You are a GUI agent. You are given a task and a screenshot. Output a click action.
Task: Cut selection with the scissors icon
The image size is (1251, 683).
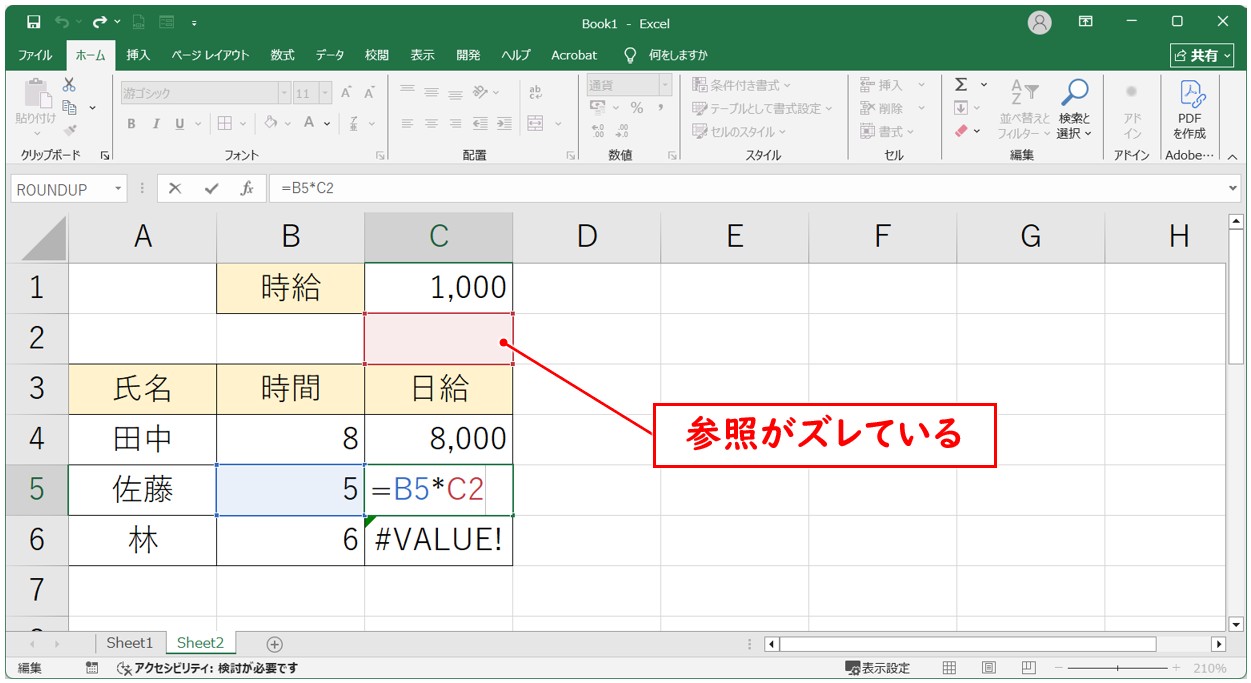[70, 85]
